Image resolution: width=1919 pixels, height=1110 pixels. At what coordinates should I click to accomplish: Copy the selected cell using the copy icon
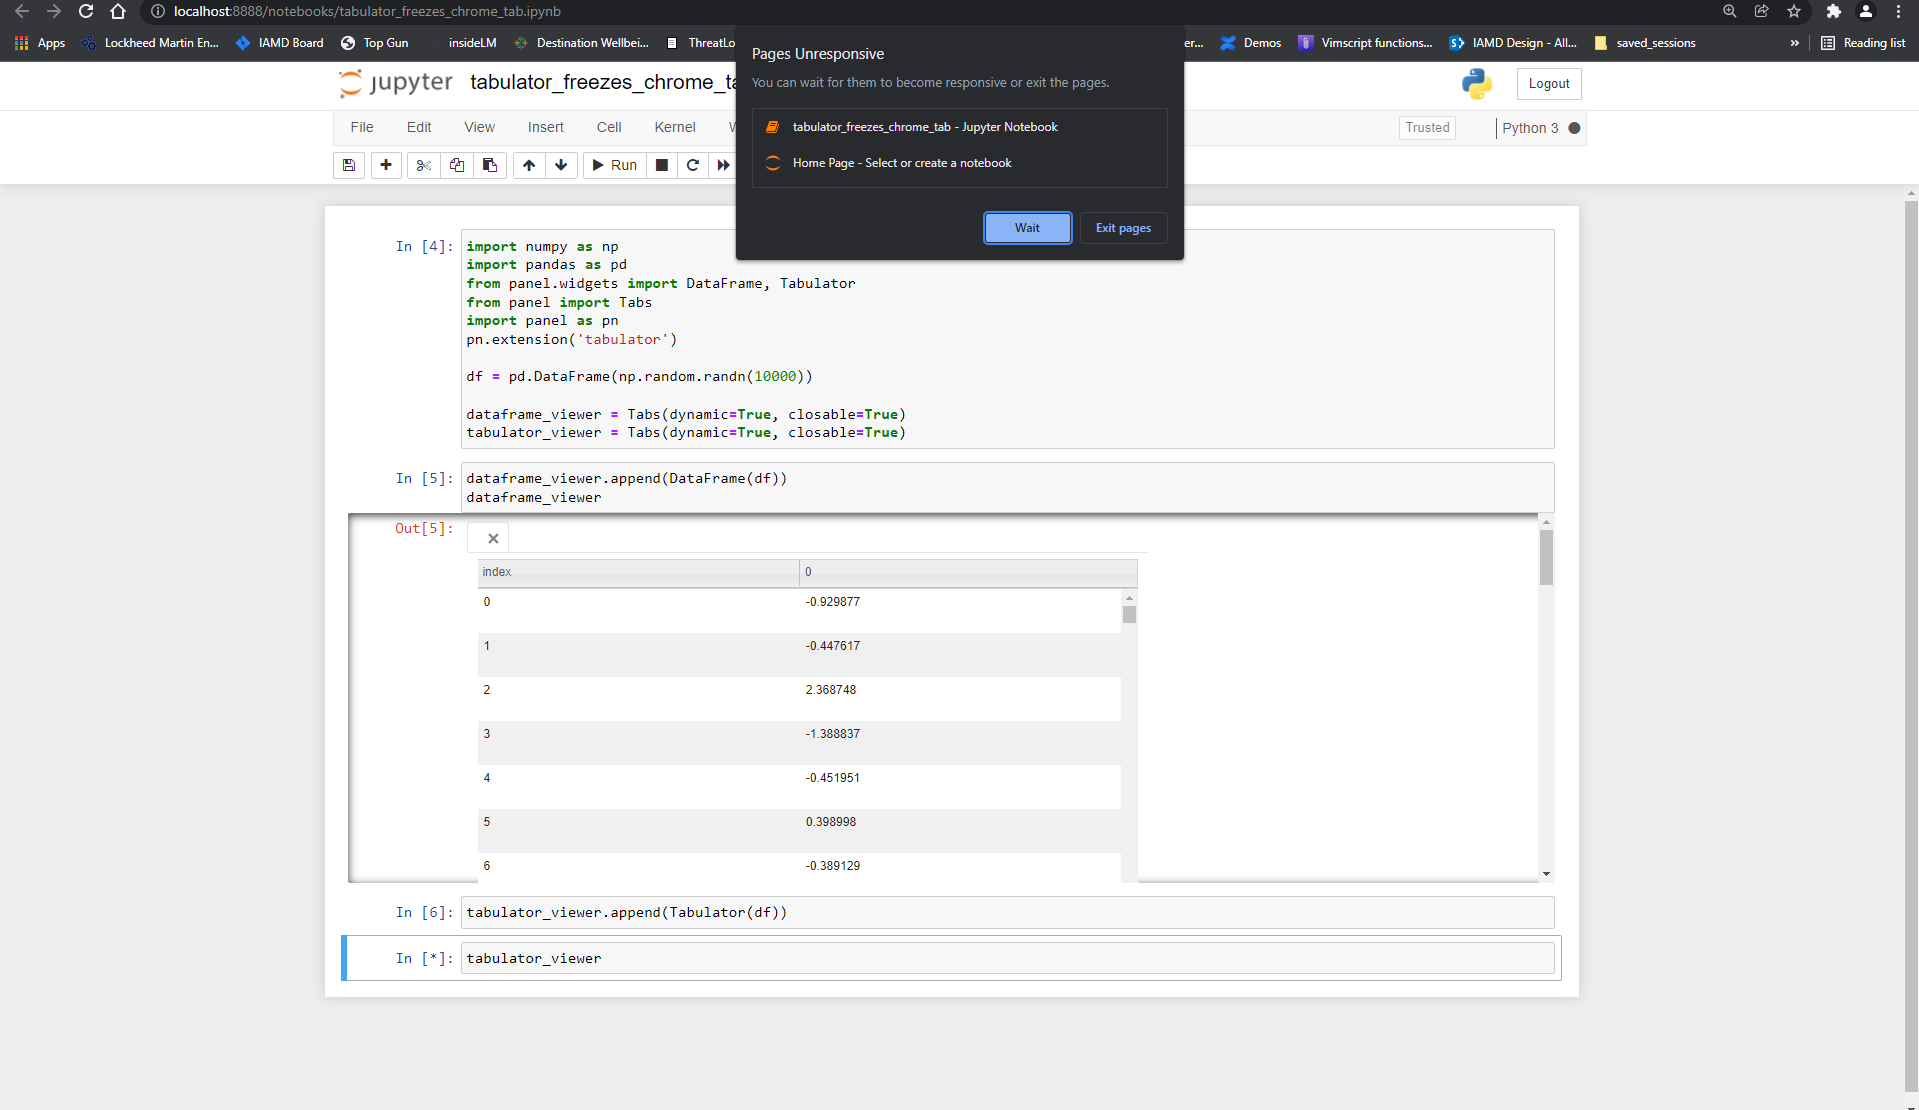pyautogui.click(x=456, y=165)
